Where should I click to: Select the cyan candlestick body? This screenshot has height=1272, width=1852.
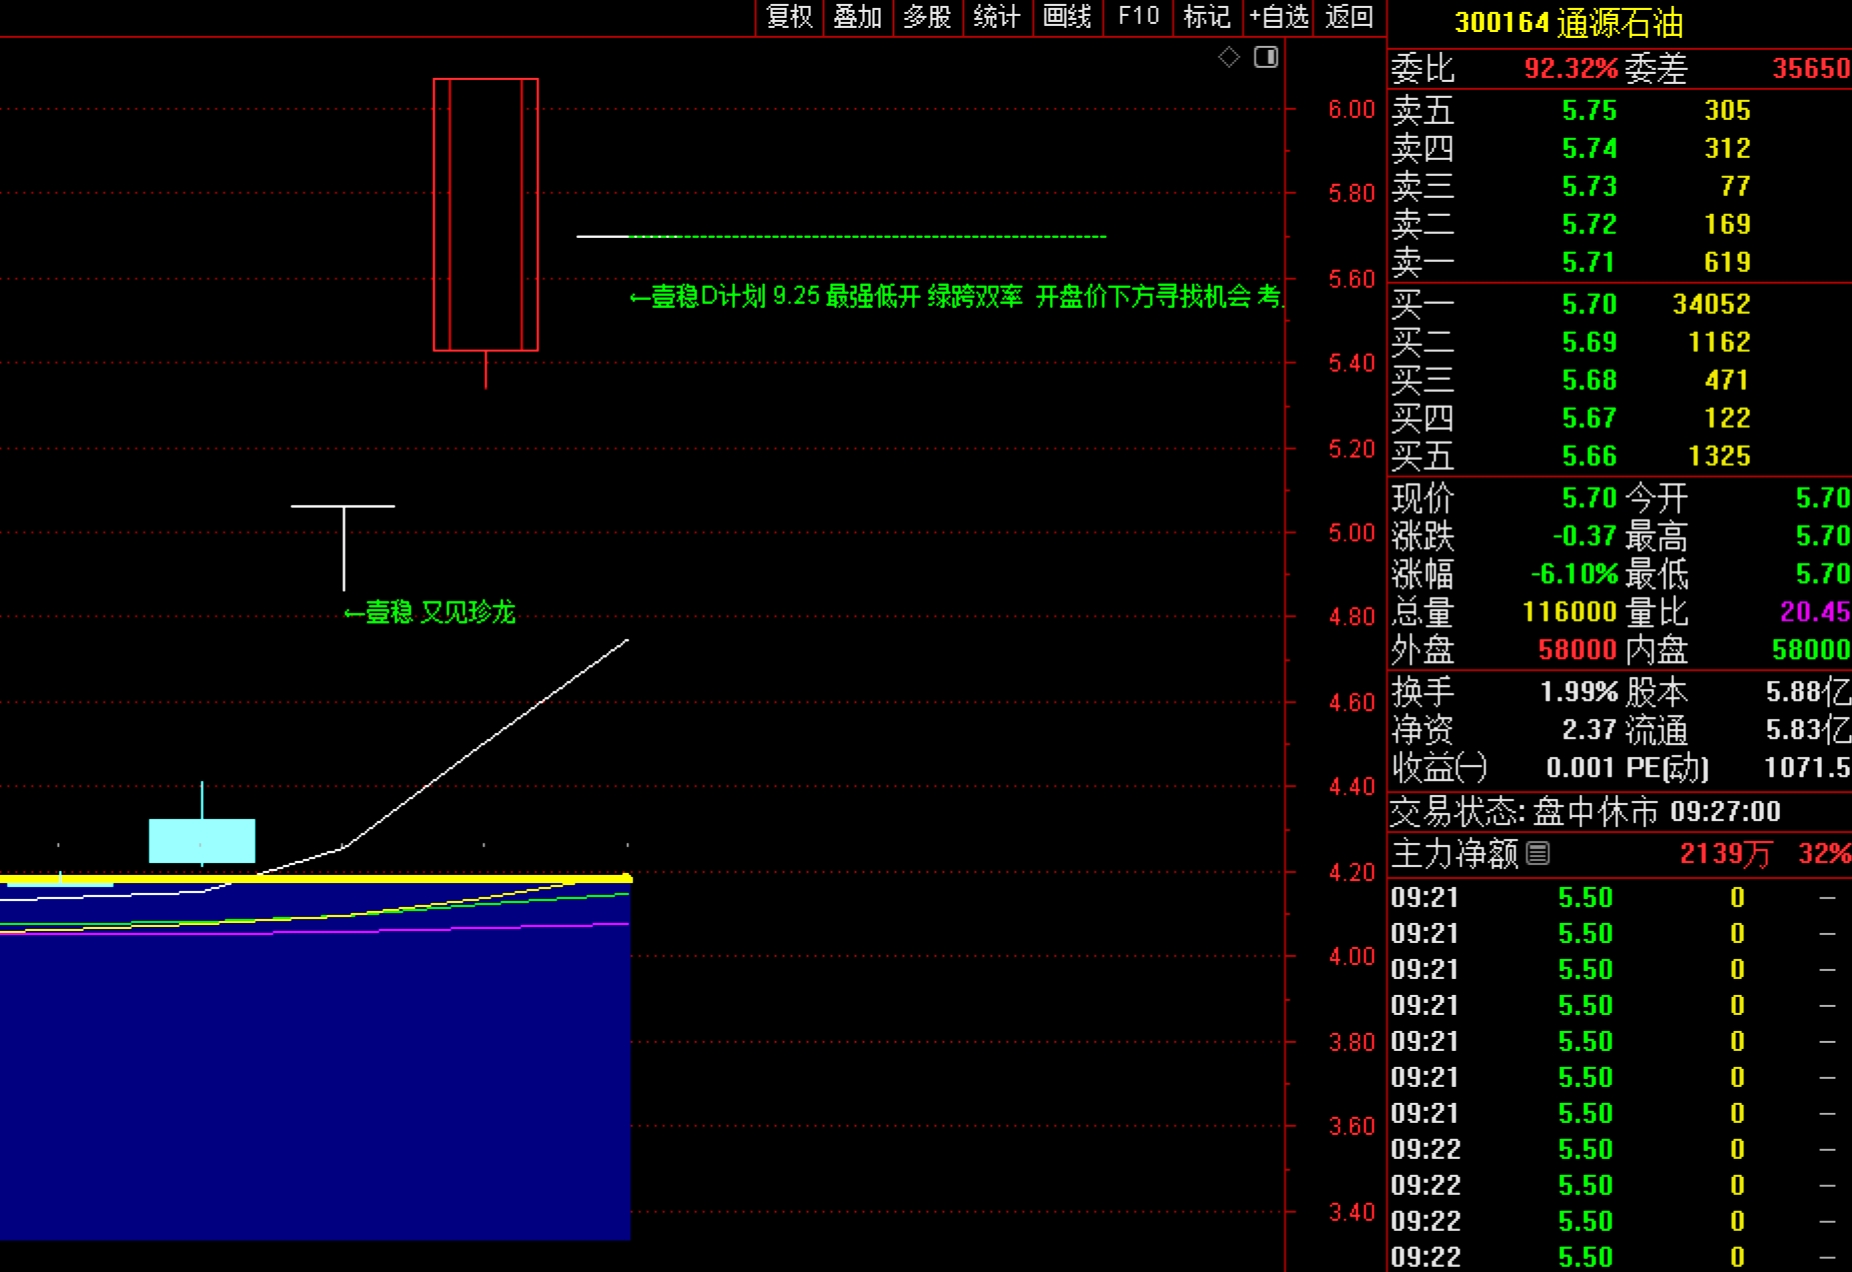202,840
